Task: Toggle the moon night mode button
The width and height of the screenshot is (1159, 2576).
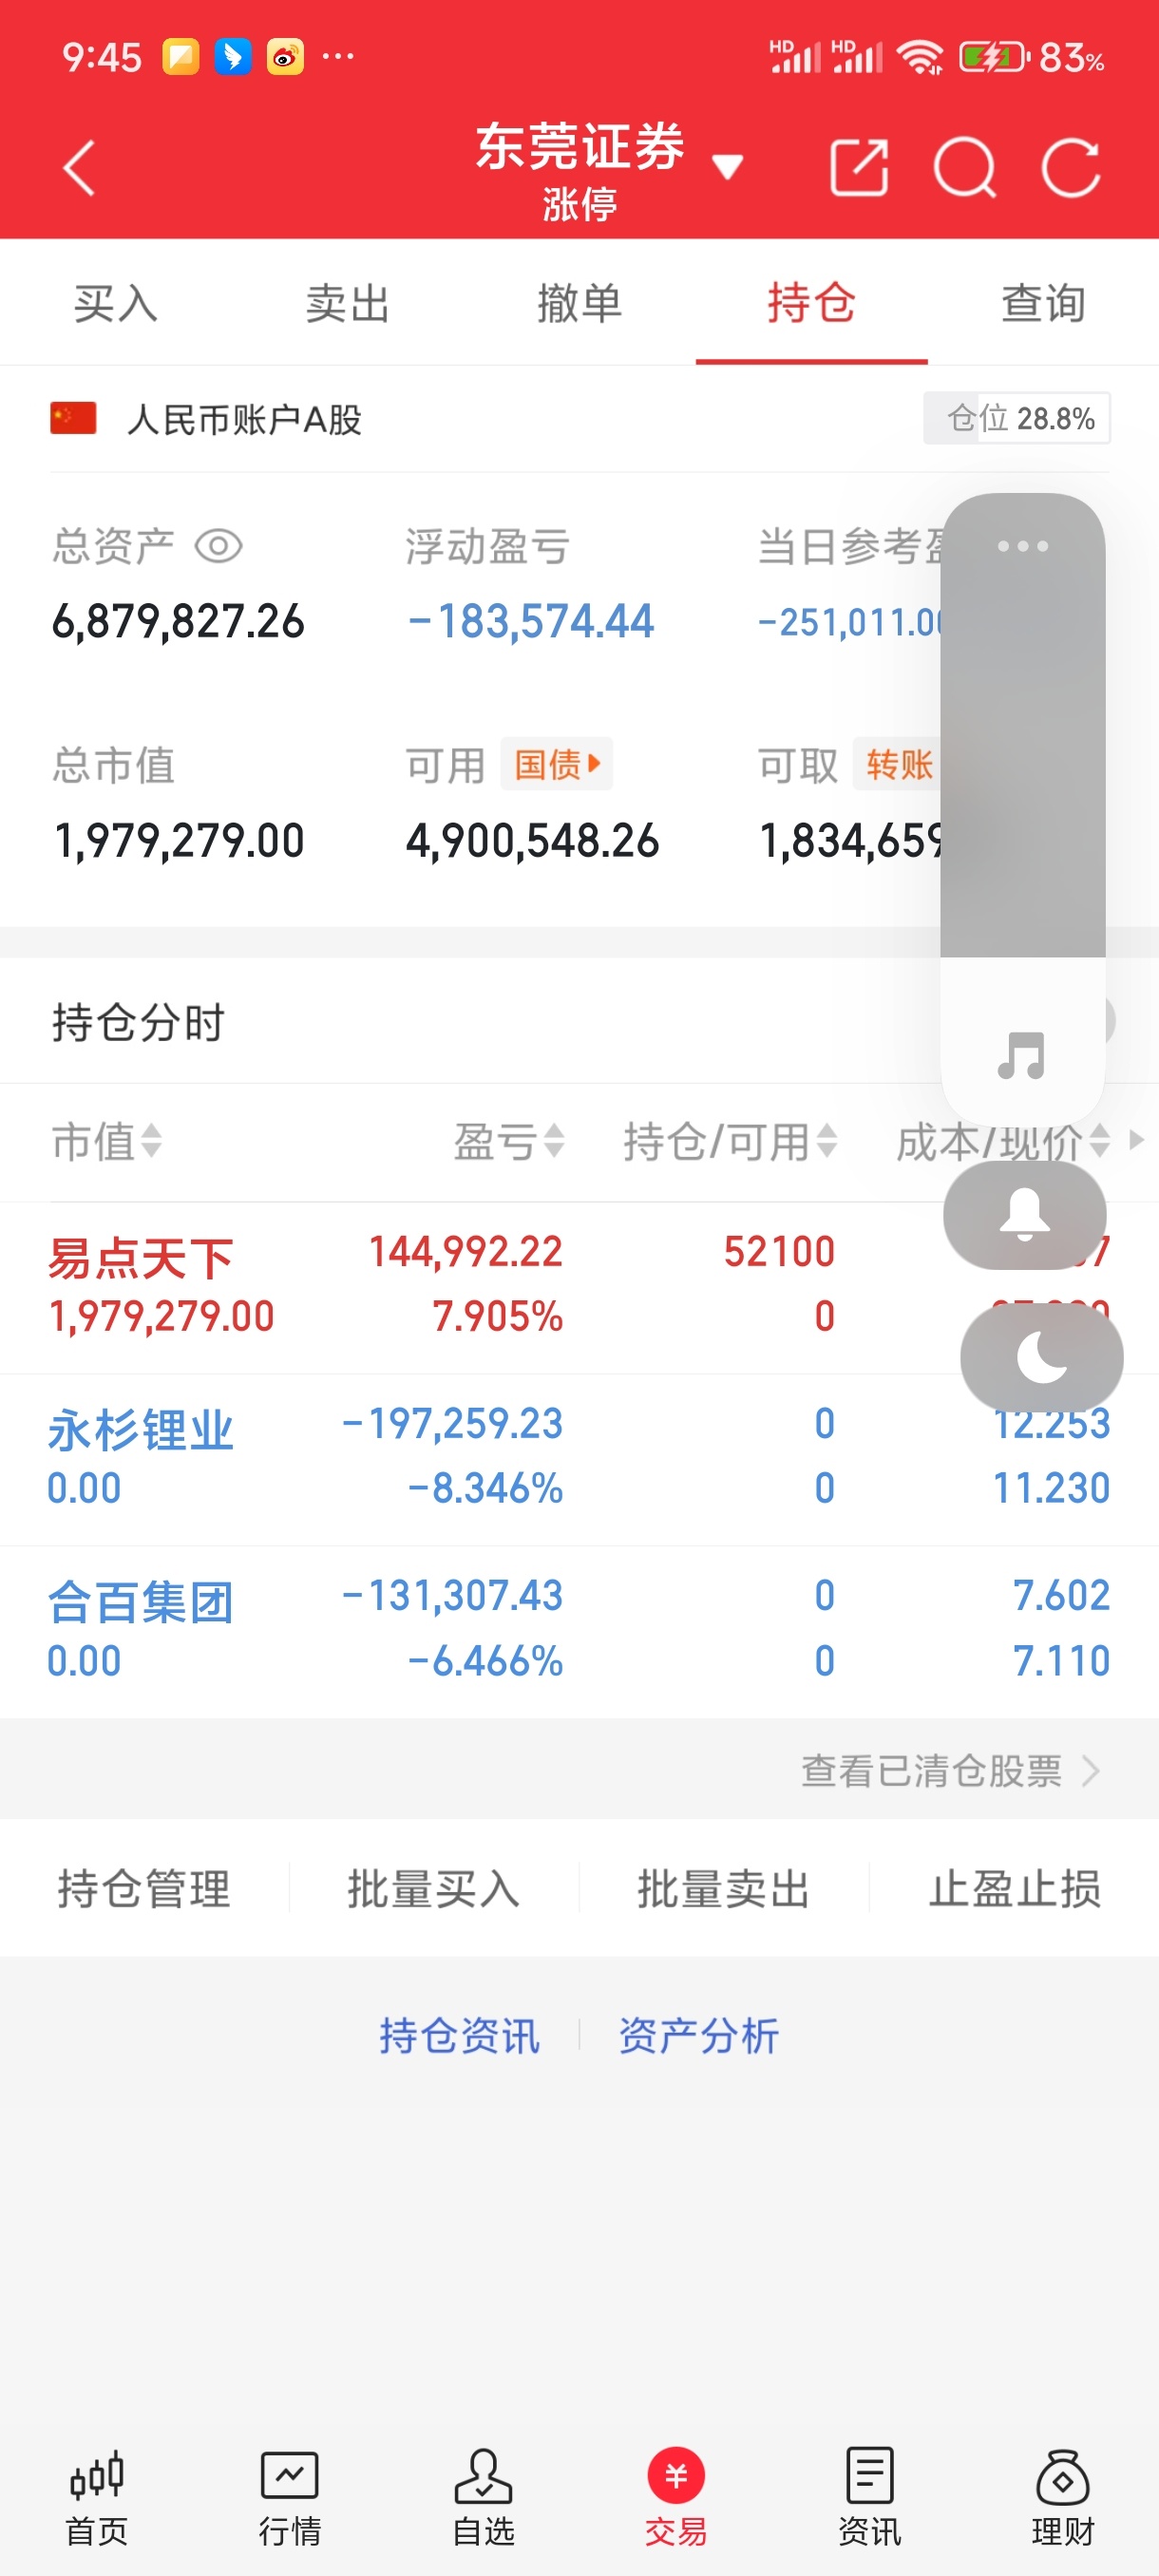Action: point(1041,1358)
